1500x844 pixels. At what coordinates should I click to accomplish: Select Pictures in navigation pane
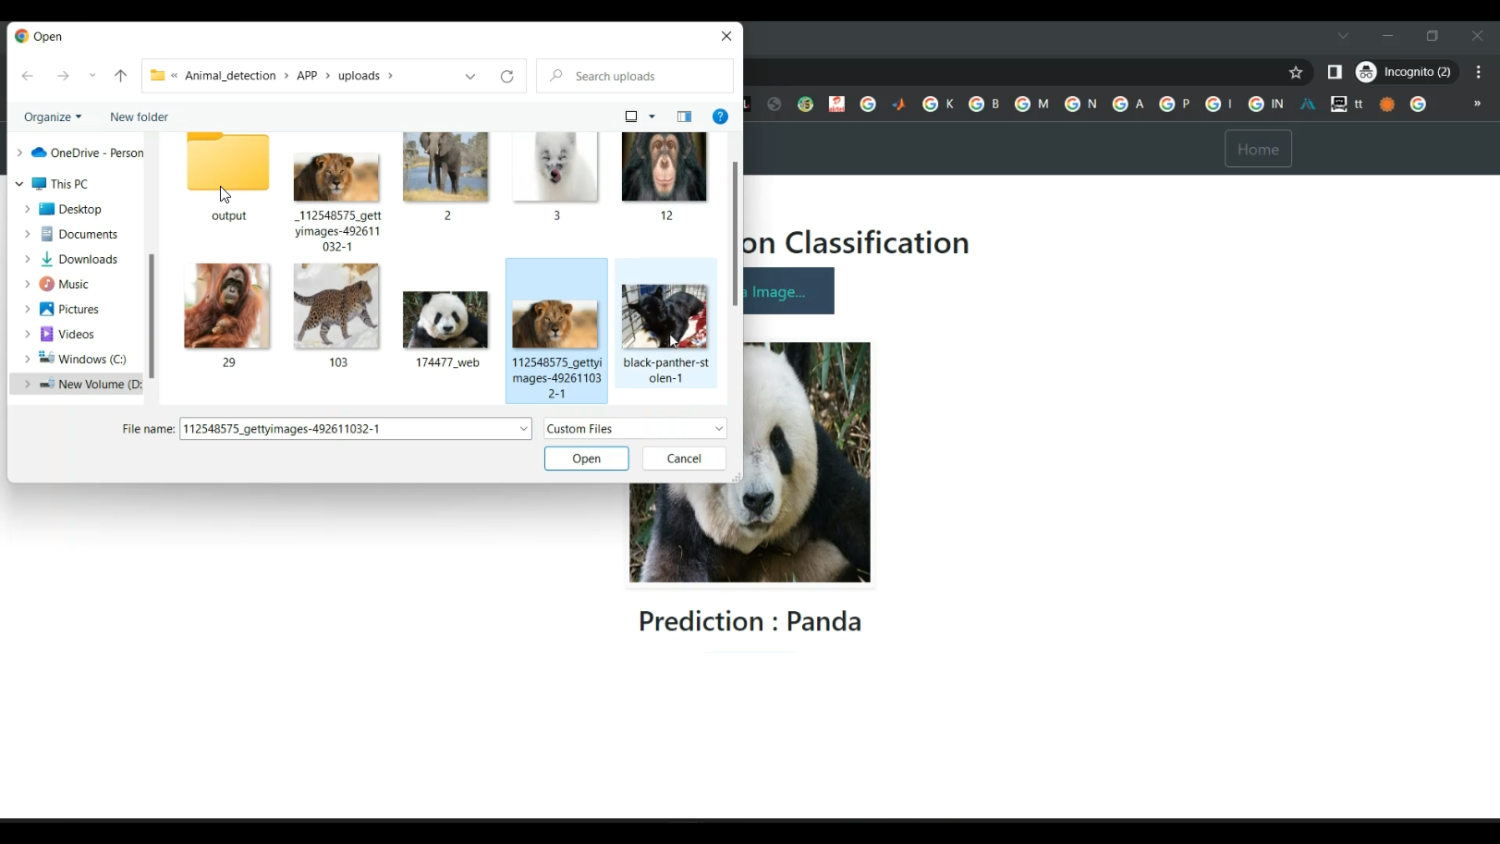point(68,309)
